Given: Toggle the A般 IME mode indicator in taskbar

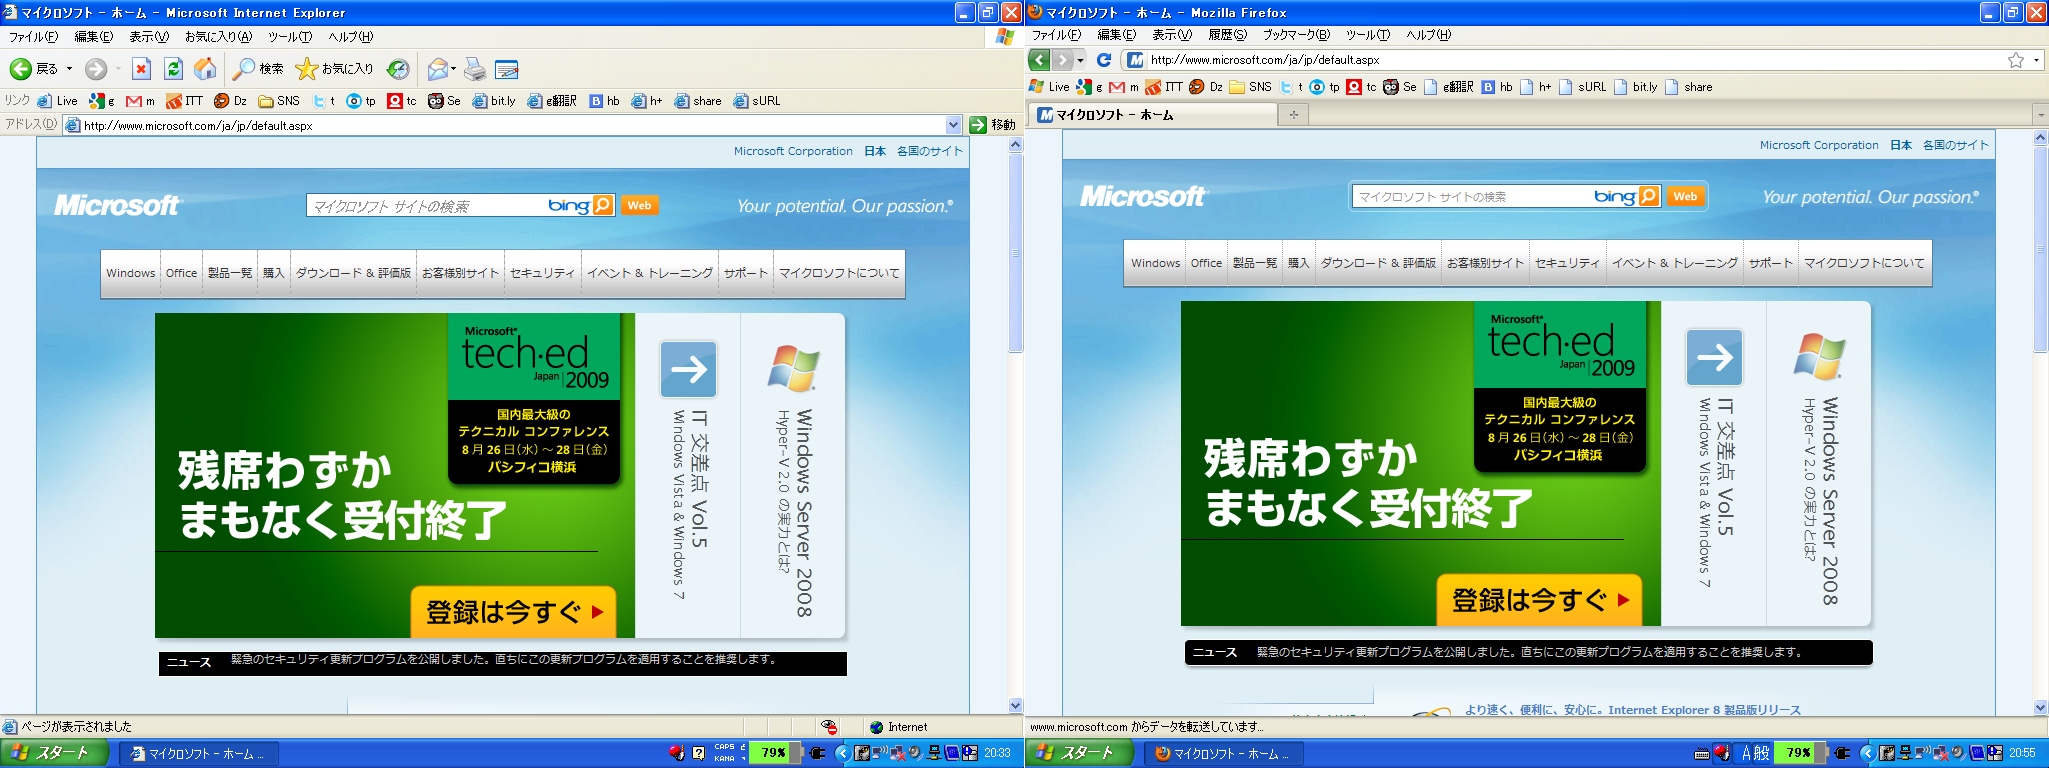Looking at the screenshot, I should click(x=1755, y=753).
